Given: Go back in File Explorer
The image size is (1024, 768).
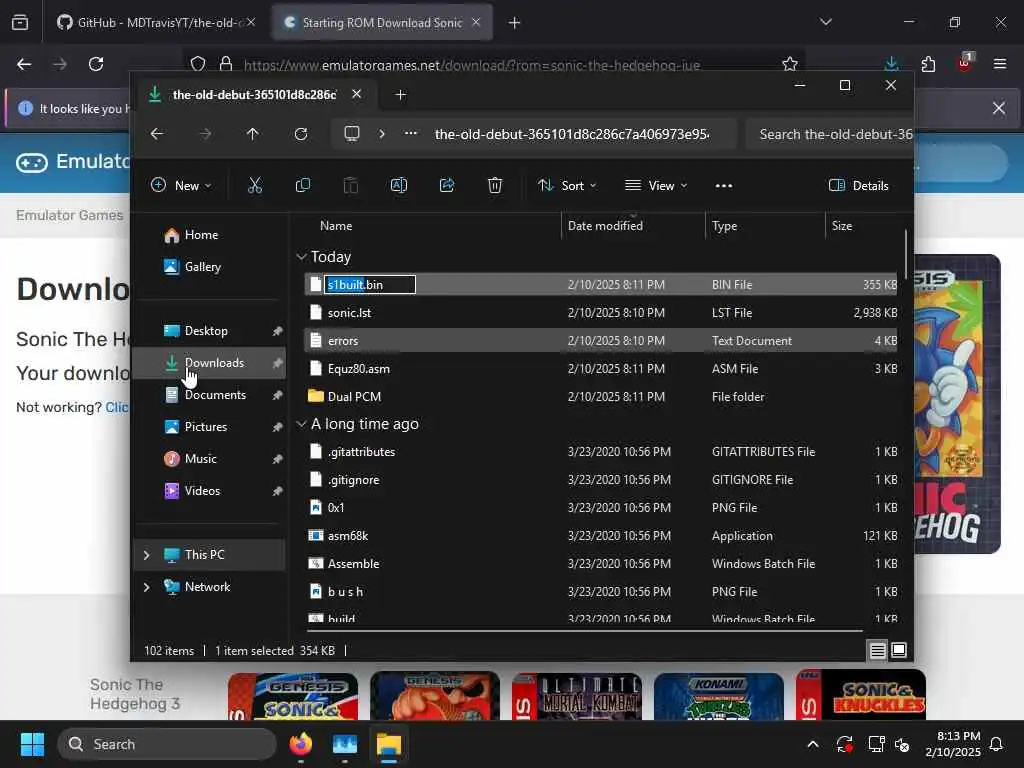Looking at the screenshot, I should pos(157,134).
